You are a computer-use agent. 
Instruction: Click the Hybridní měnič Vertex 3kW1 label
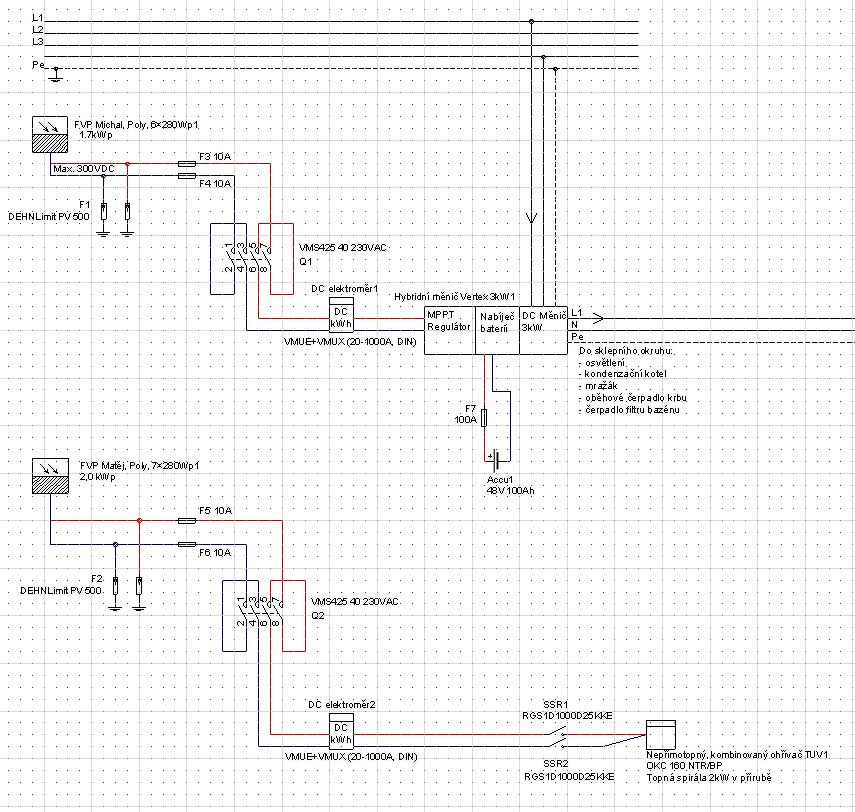454,297
